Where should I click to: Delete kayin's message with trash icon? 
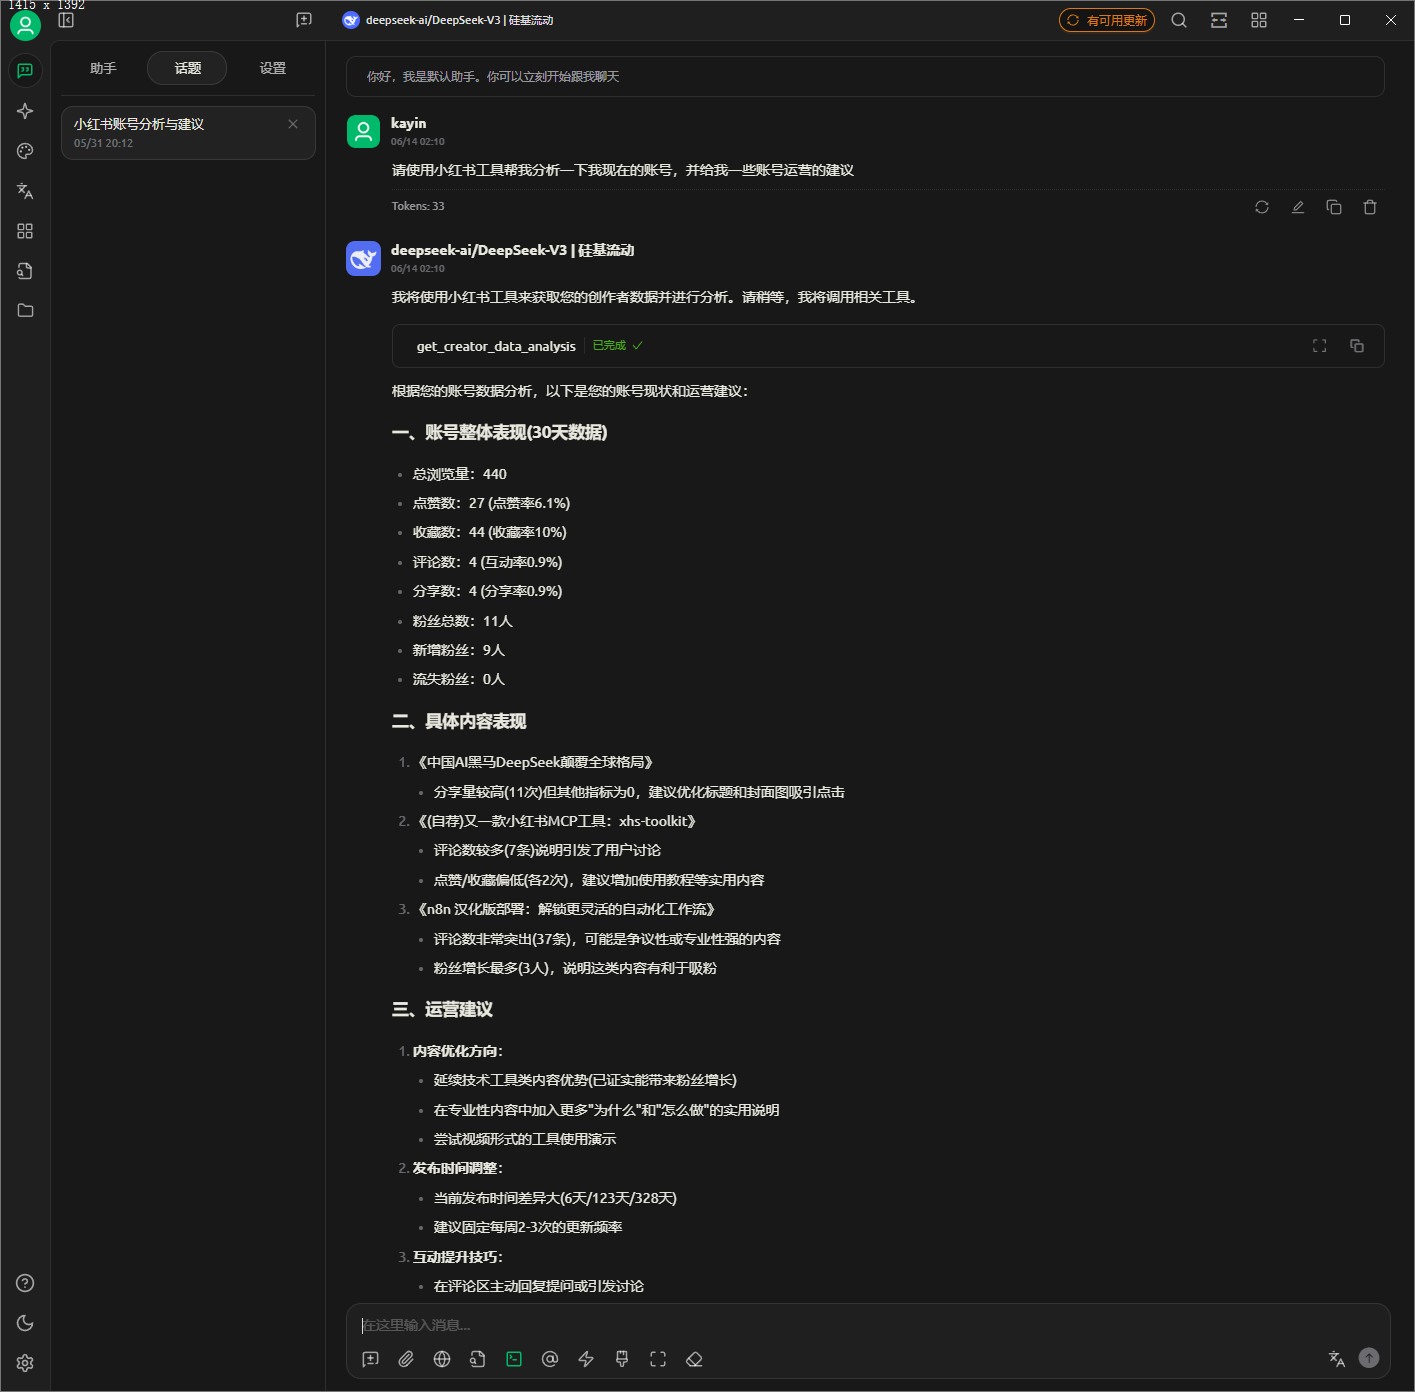[x=1370, y=207]
